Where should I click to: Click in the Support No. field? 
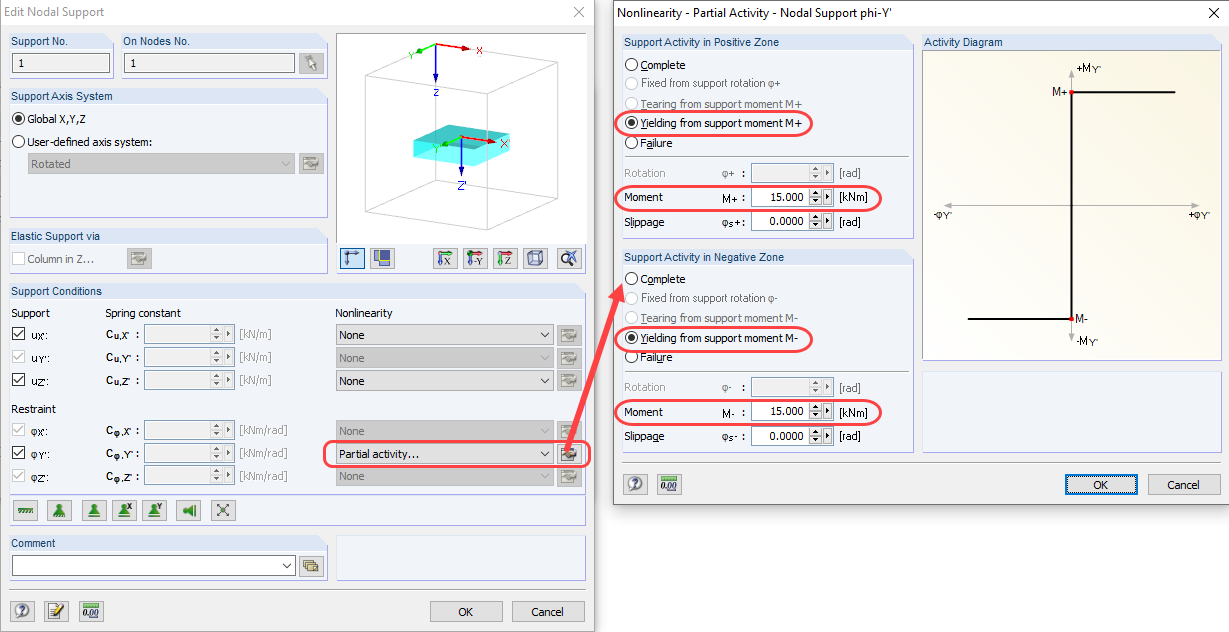[x=61, y=63]
